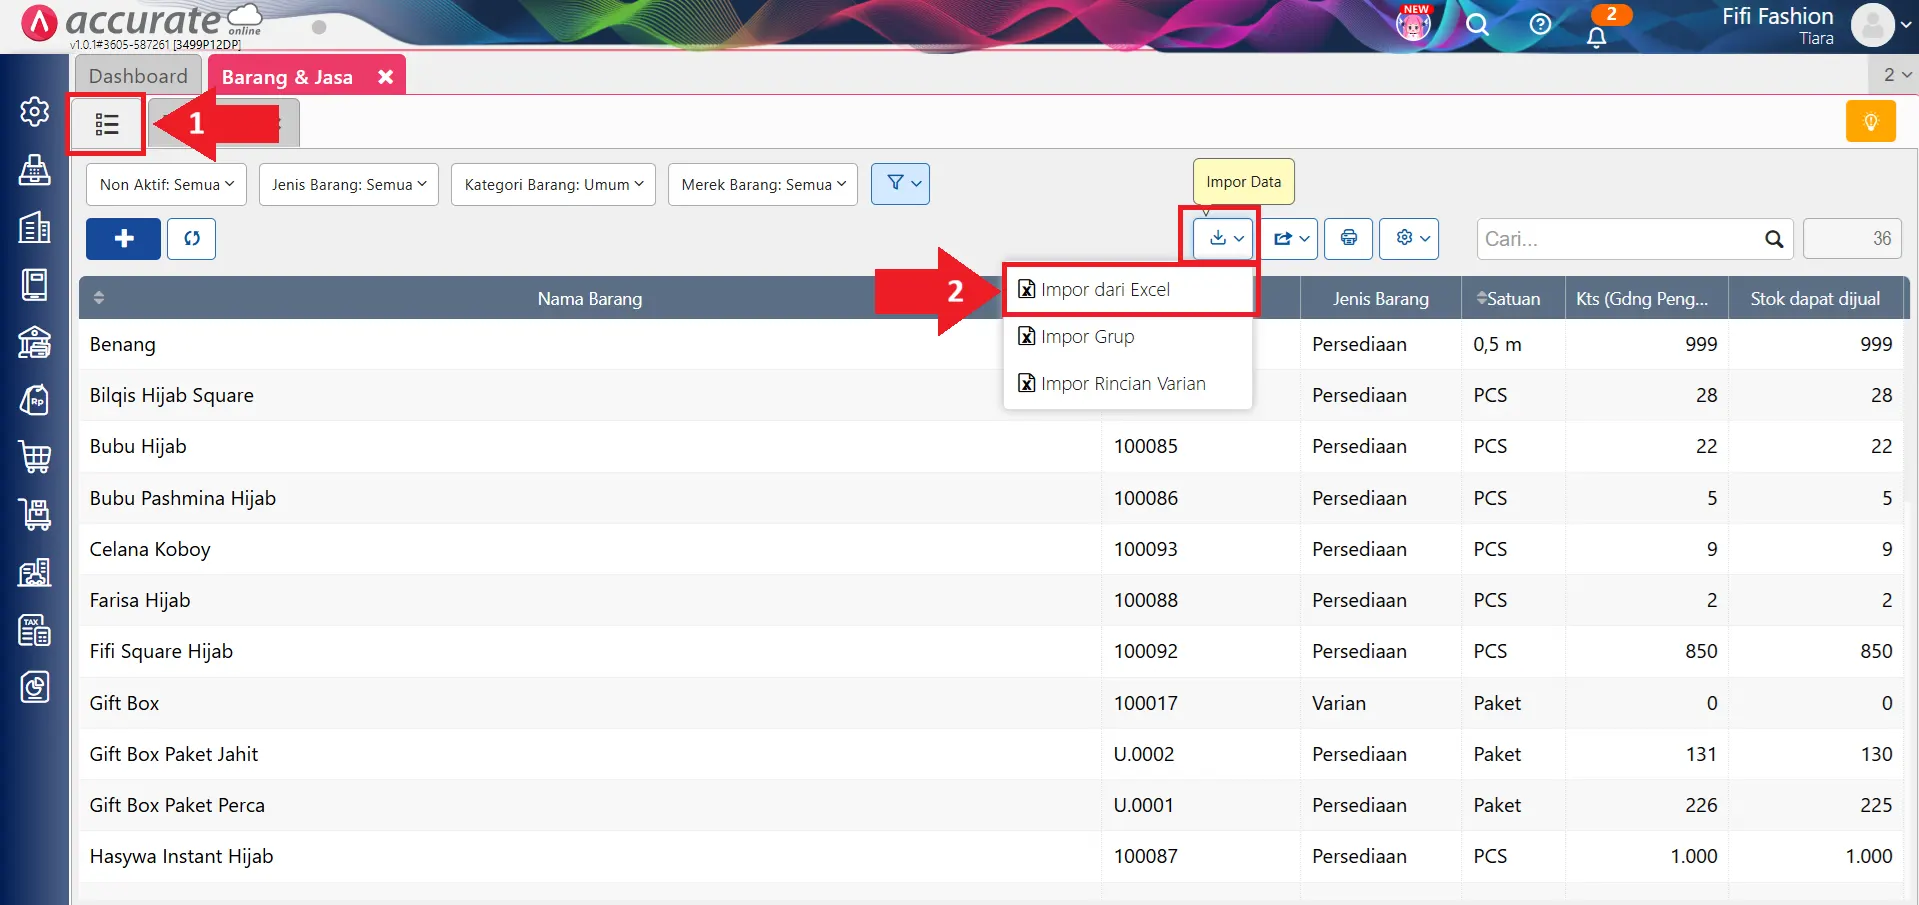Choose Impor Rincian Varian option
This screenshot has height=905, width=1919.
1122,384
